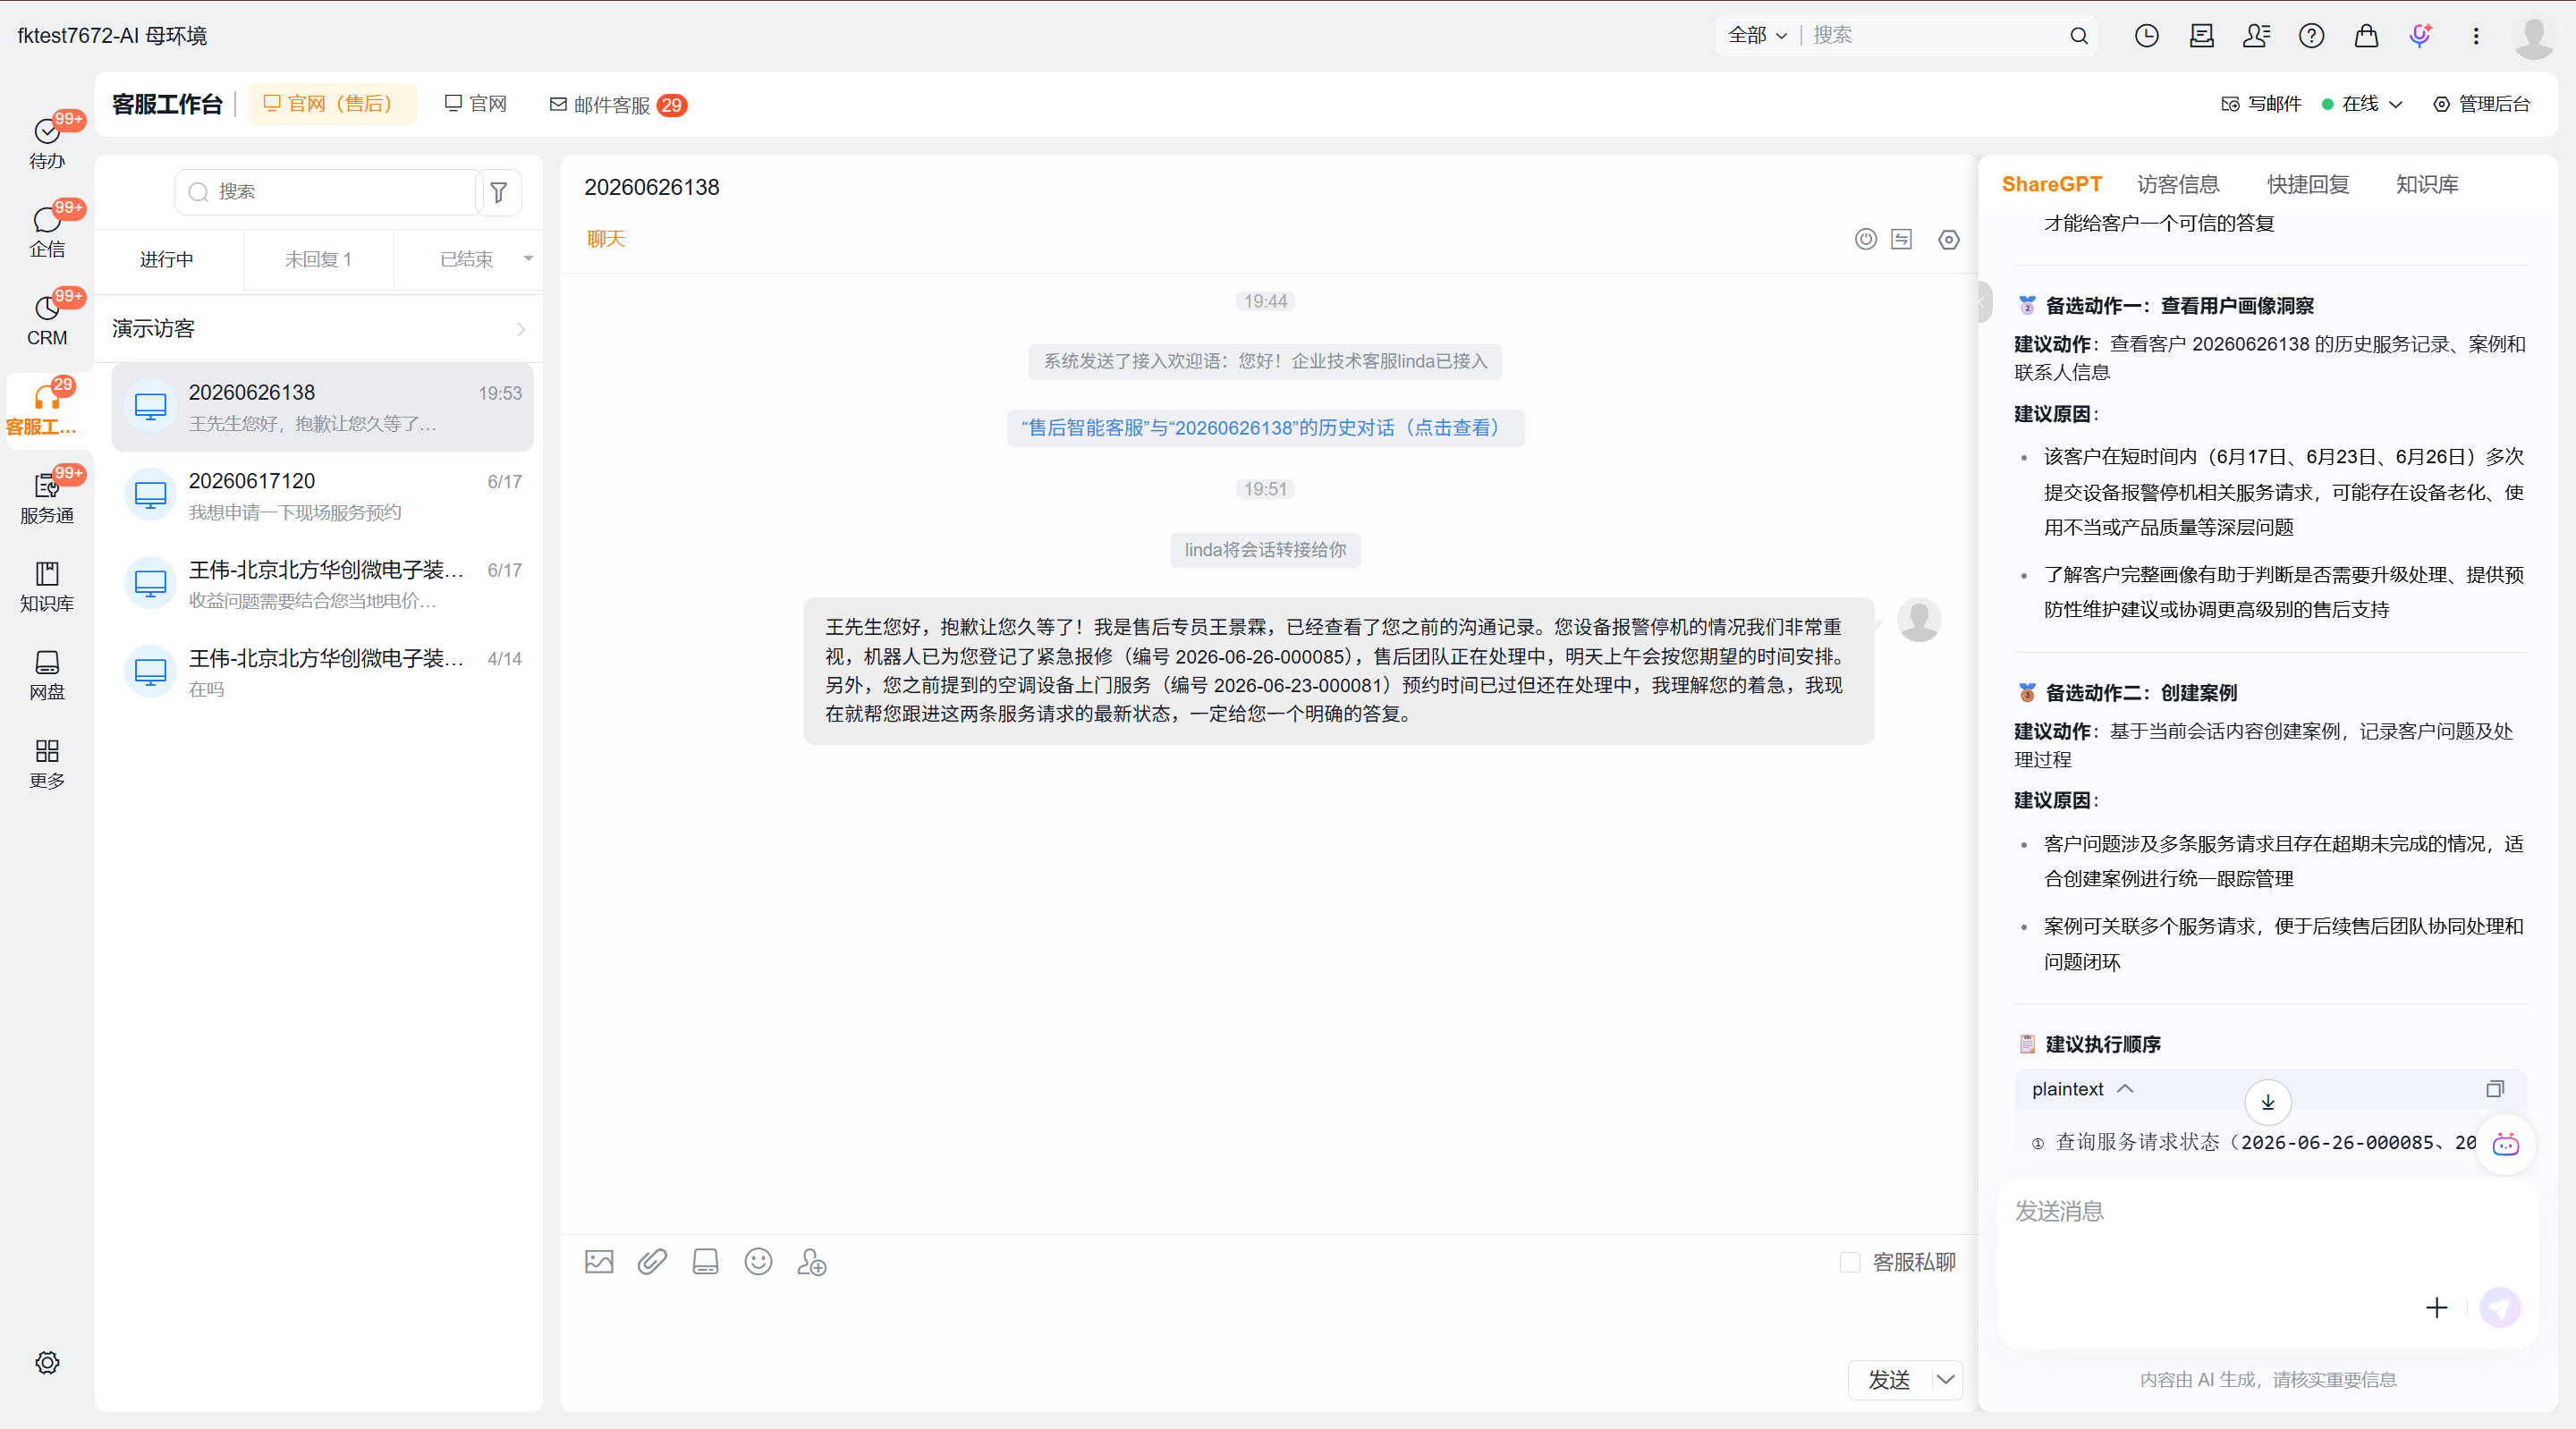Screen dimensions: 2576x1429
Task: Insert an image via the picture icon
Action: tap(599, 1262)
